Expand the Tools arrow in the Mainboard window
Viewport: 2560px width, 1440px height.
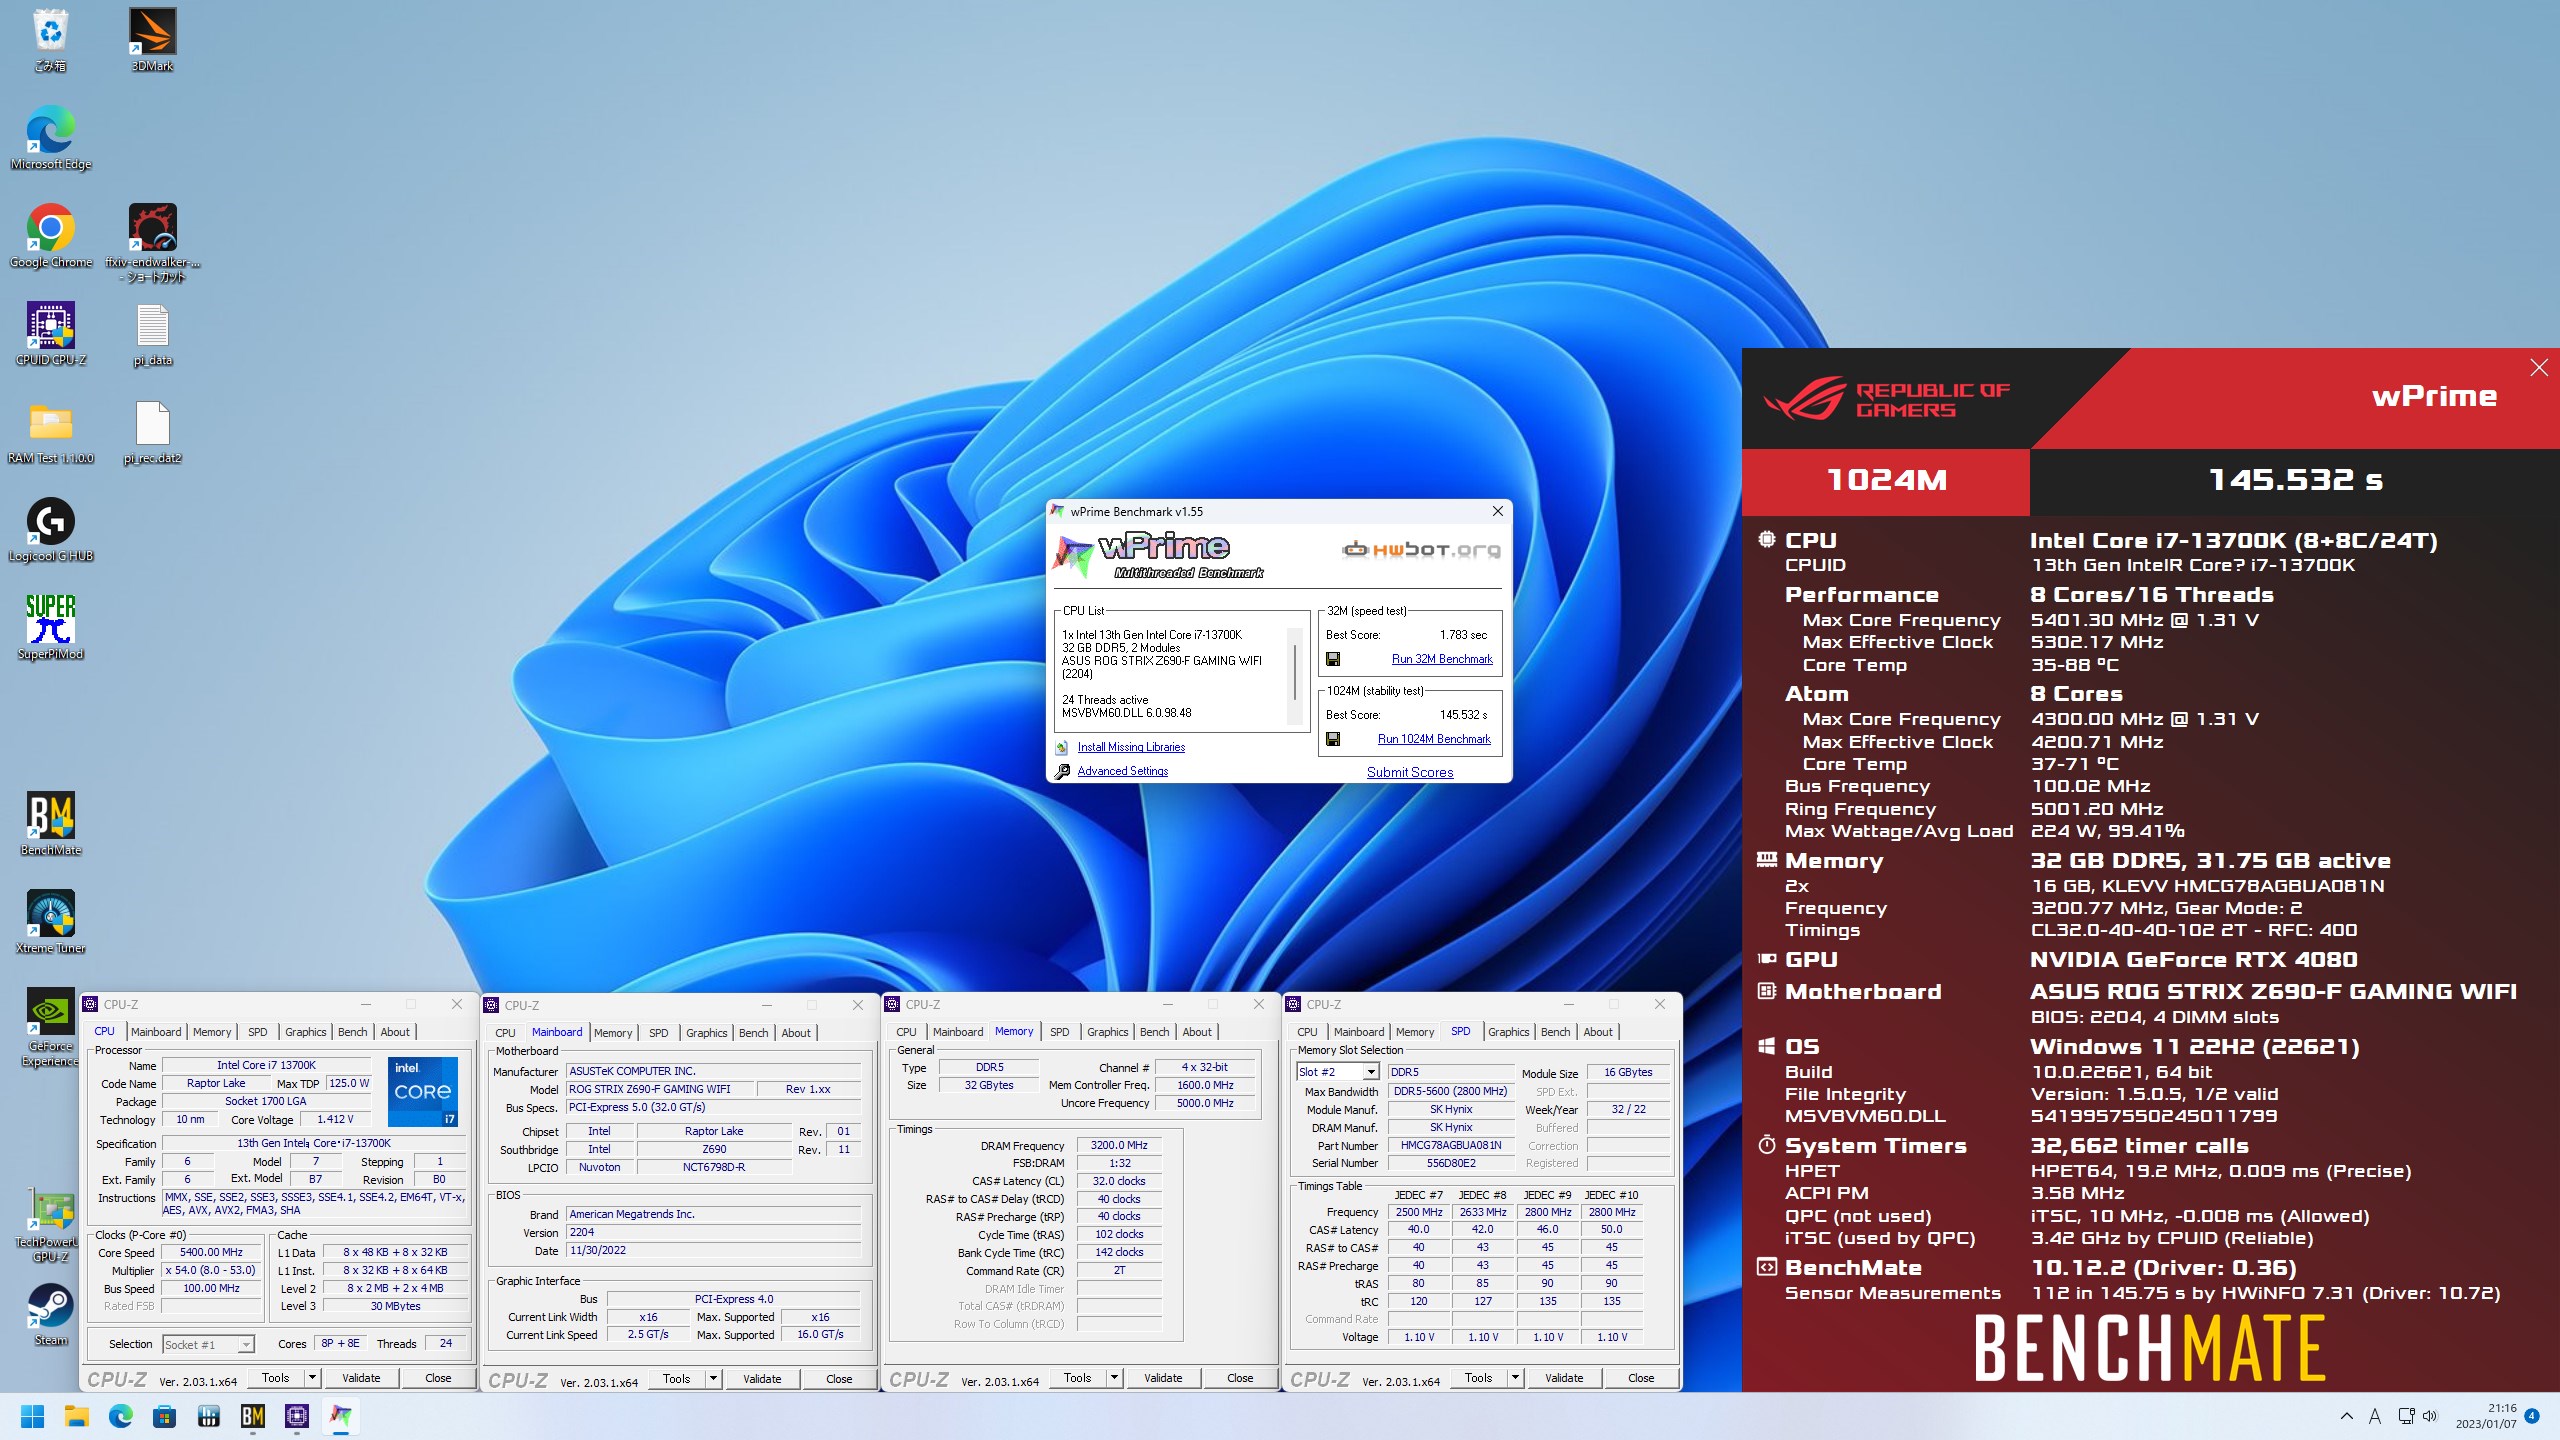tap(713, 1379)
